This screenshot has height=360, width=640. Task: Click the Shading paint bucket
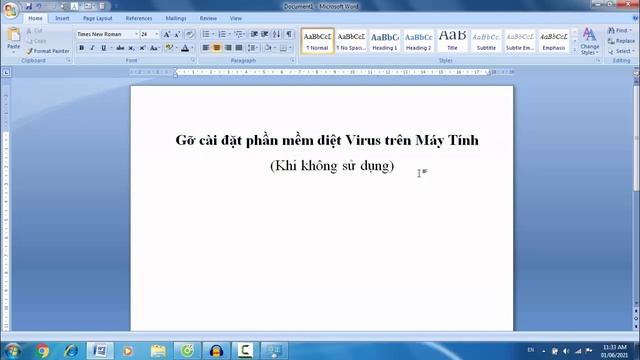268,48
